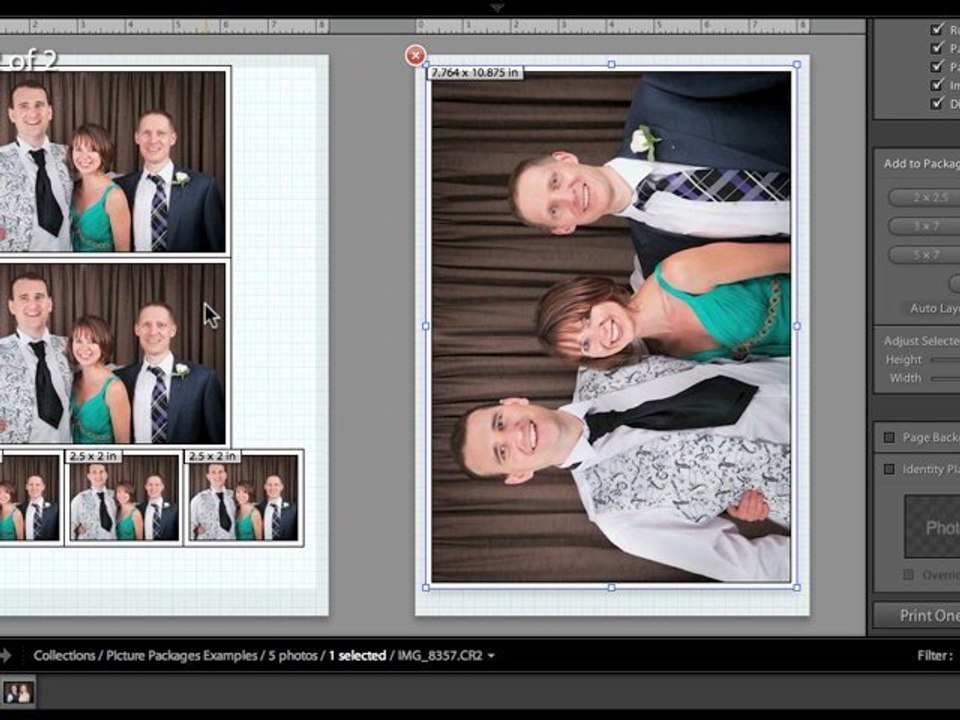Image resolution: width=960 pixels, height=720 pixels.
Task: Click the right-middle handle of the selected cell
Action: (797, 326)
